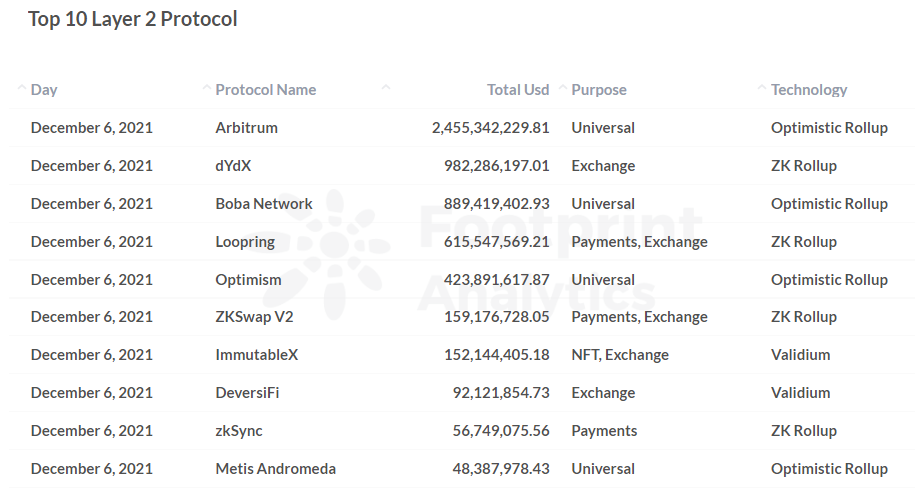This screenshot has width=915, height=504.
Task: Click the Top 10 Layer 2 Protocol title
Action: click(x=132, y=19)
